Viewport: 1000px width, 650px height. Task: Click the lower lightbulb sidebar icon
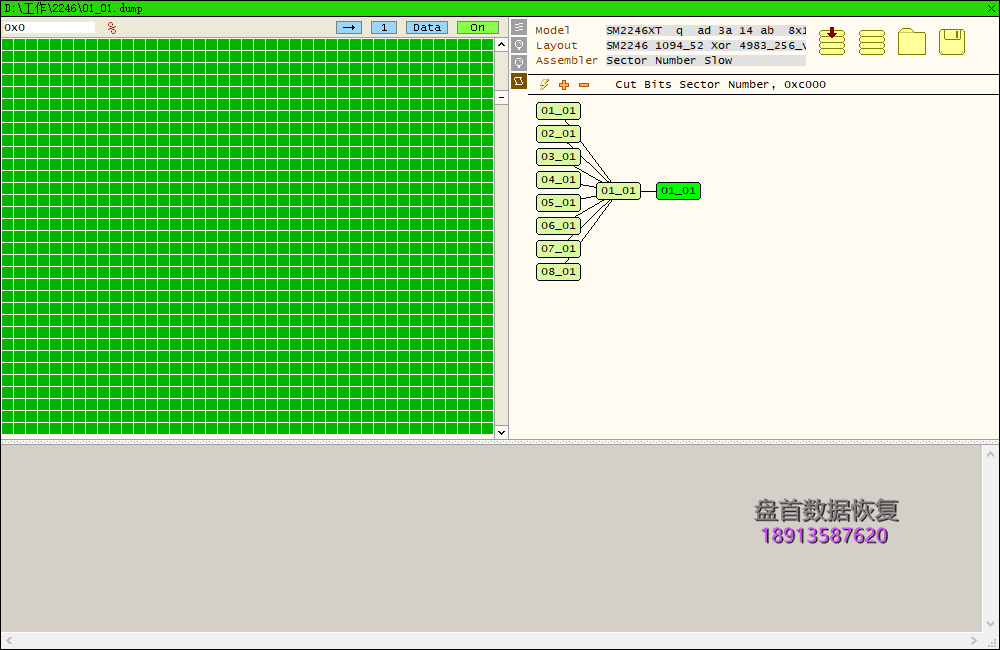pyautogui.click(x=519, y=63)
